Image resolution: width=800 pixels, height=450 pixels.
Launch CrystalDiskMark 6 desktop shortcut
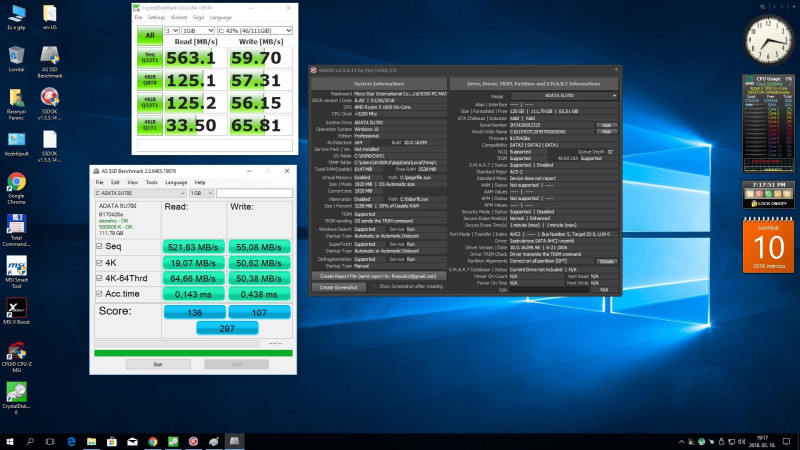pyautogui.click(x=16, y=398)
